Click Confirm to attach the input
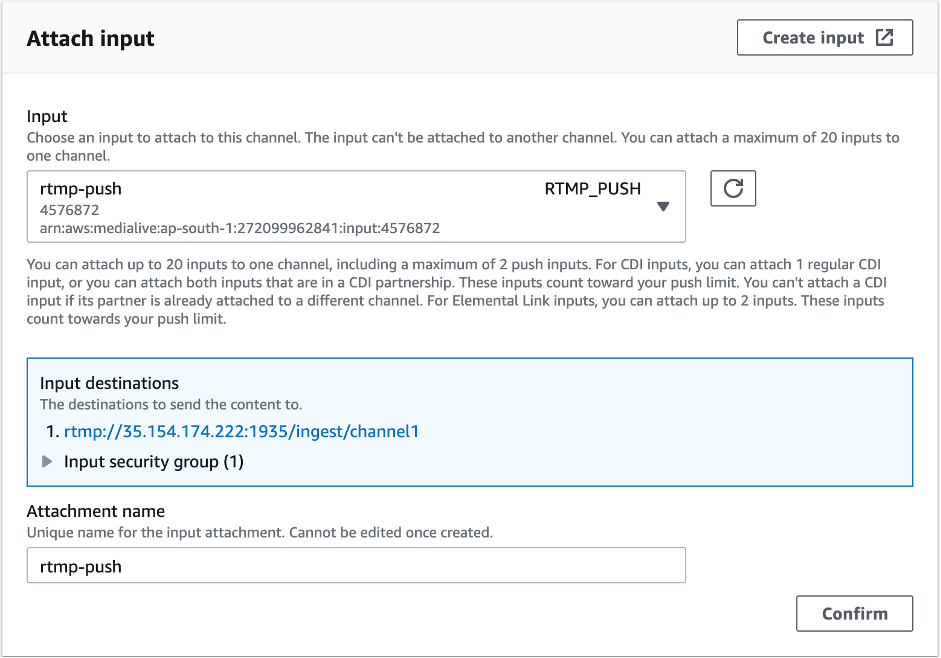This screenshot has width=941, height=658. point(854,613)
